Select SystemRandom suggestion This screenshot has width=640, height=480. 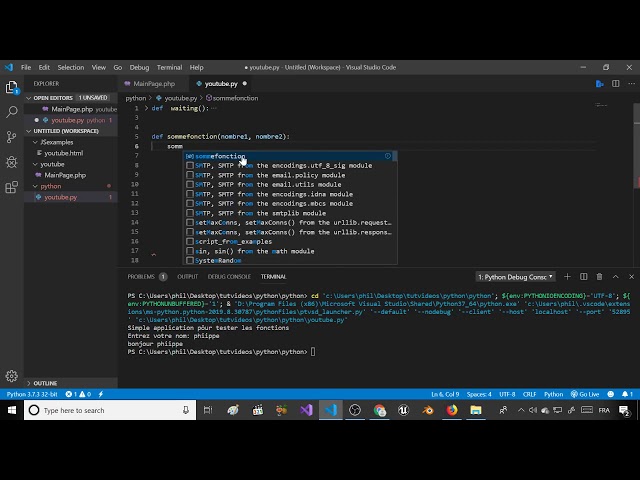pos(290,260)
